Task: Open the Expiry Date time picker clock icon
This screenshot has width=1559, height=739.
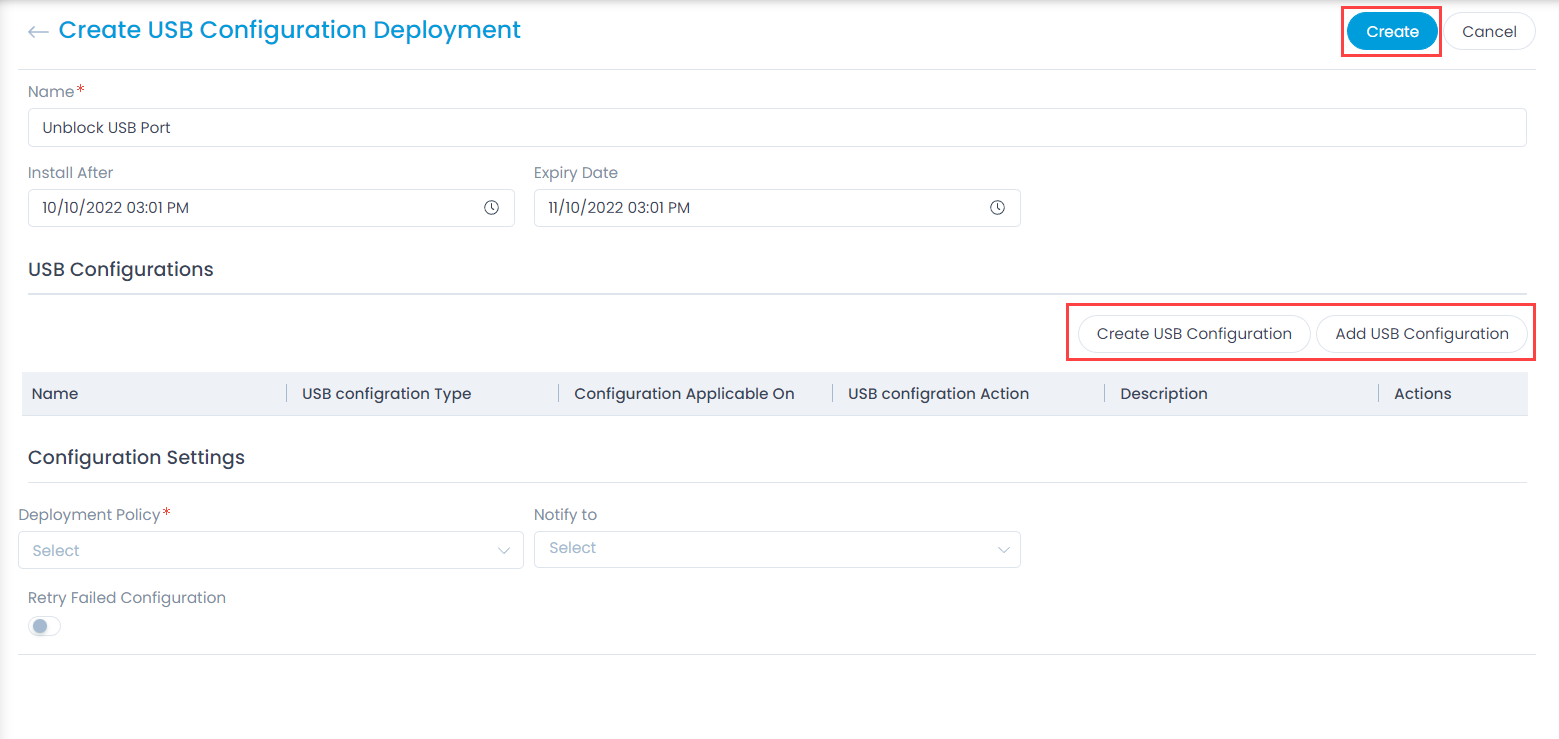Action: [996, 207]
